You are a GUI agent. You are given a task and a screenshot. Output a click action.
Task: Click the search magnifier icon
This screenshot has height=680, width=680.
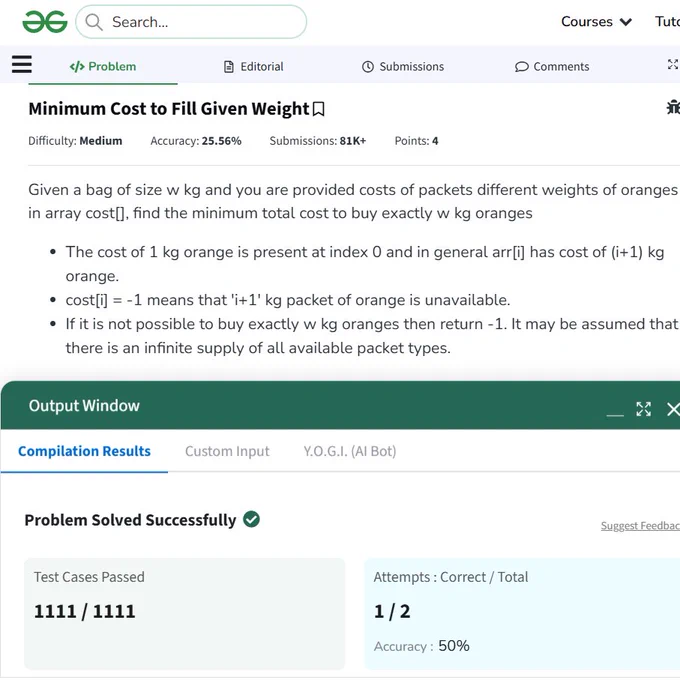94,22
